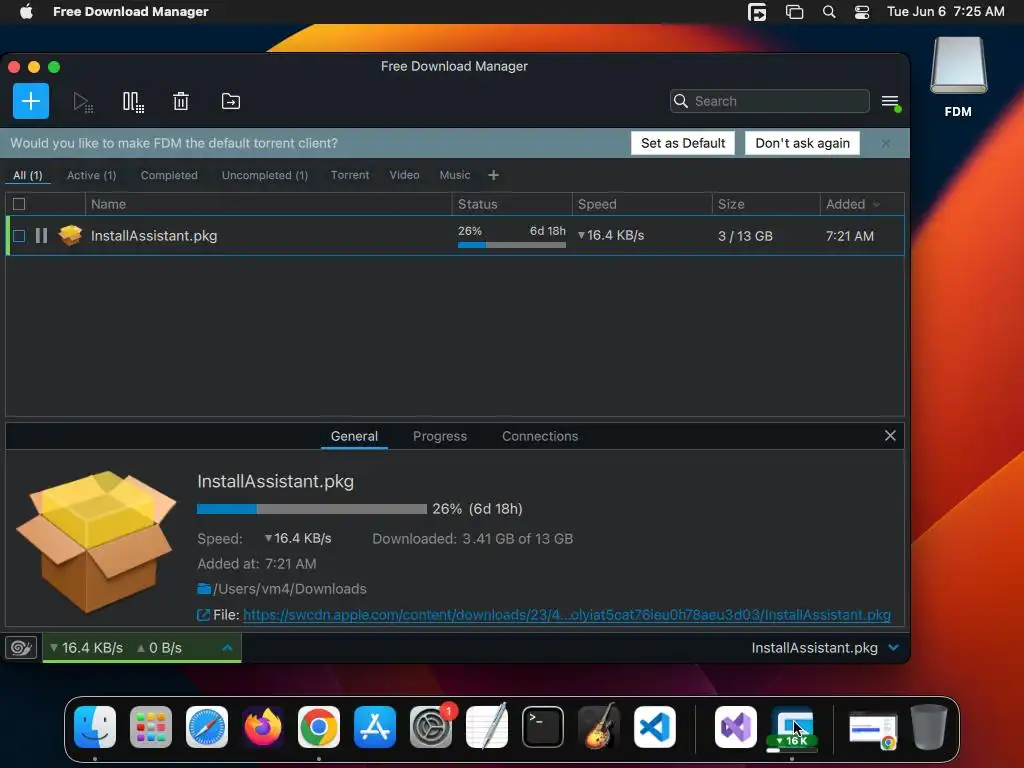Open Visual Studio Code from the Dock
The width and height of the screenshot is (1024, 768).
pos(654,727)
